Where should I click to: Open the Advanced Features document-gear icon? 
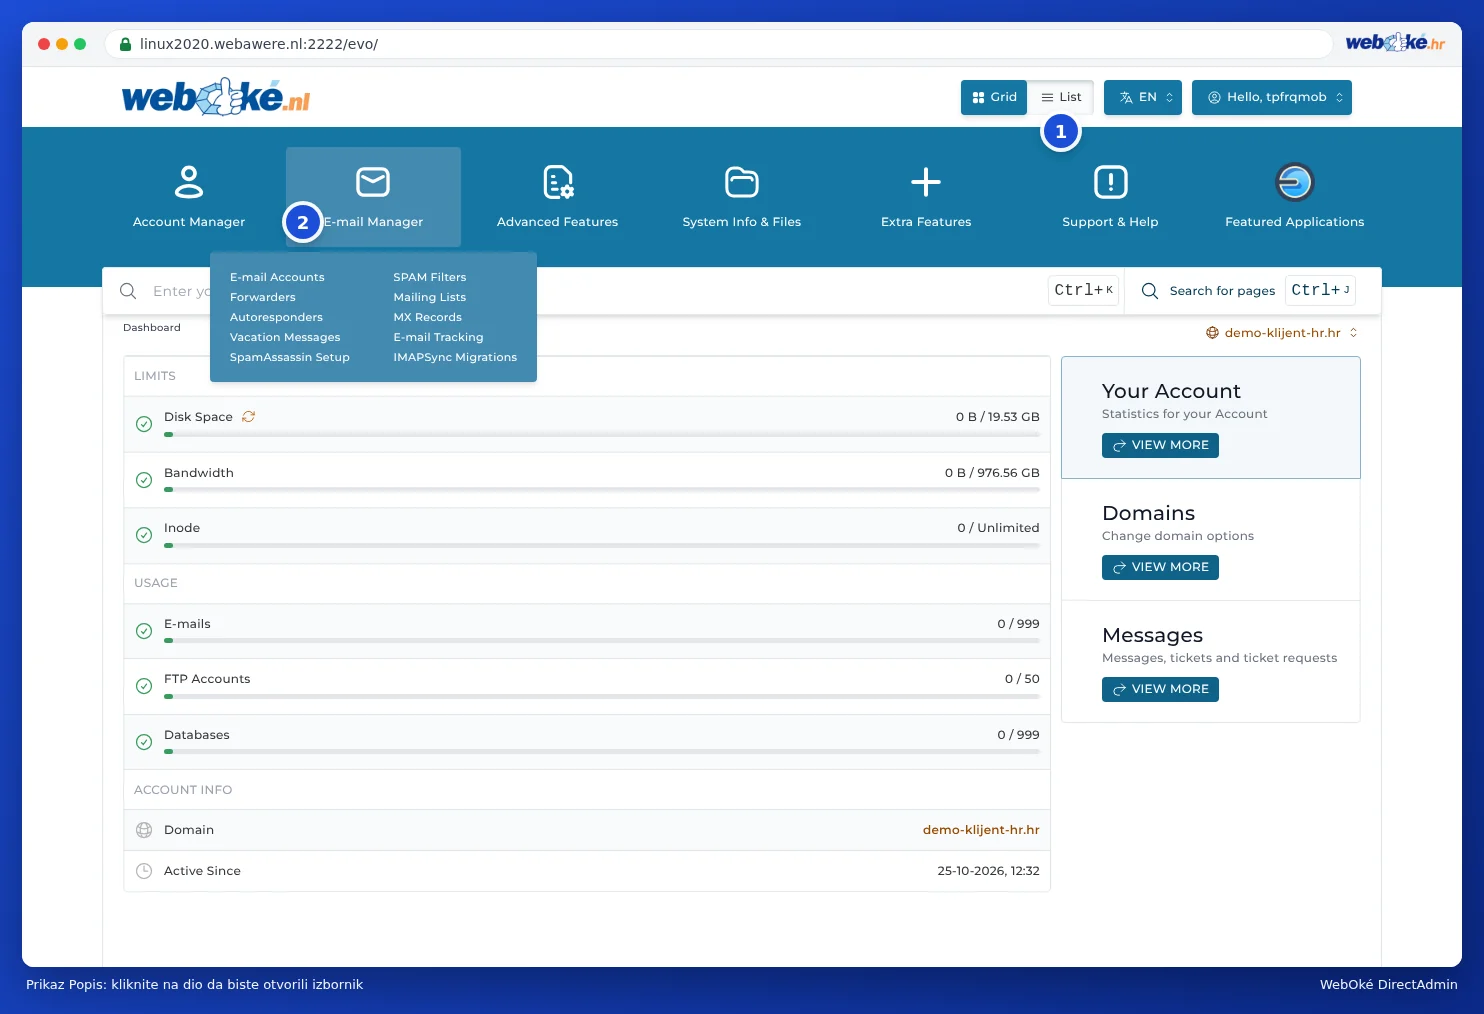pos(558,182)
